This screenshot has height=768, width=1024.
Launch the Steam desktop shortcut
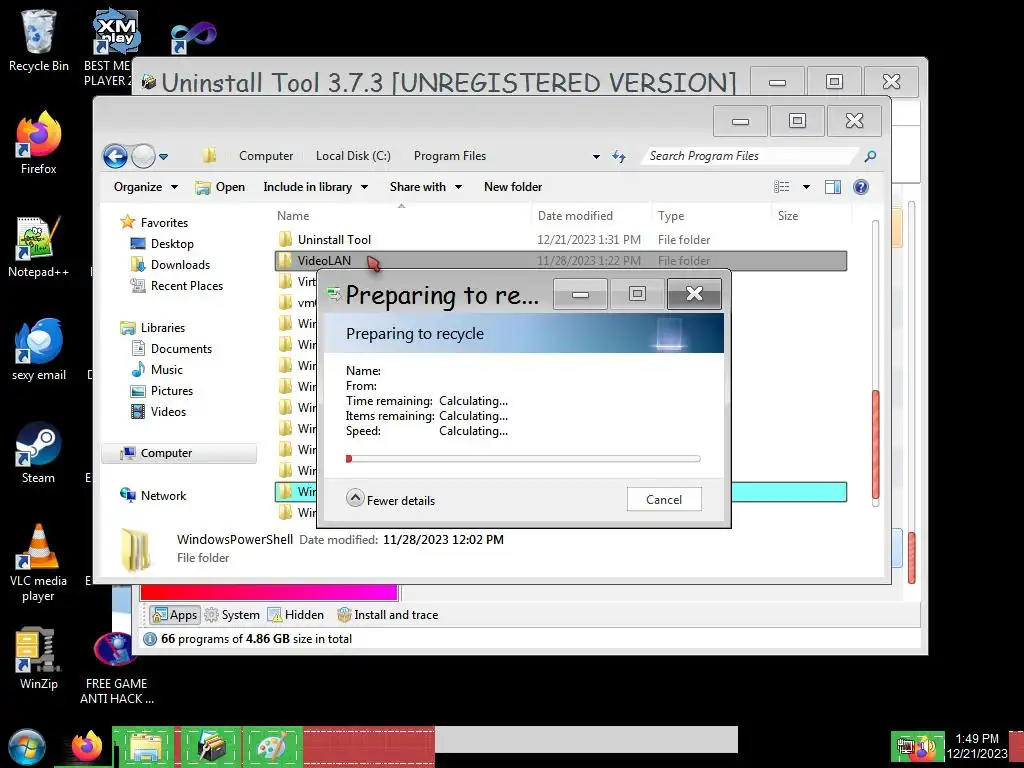[38, 453]
